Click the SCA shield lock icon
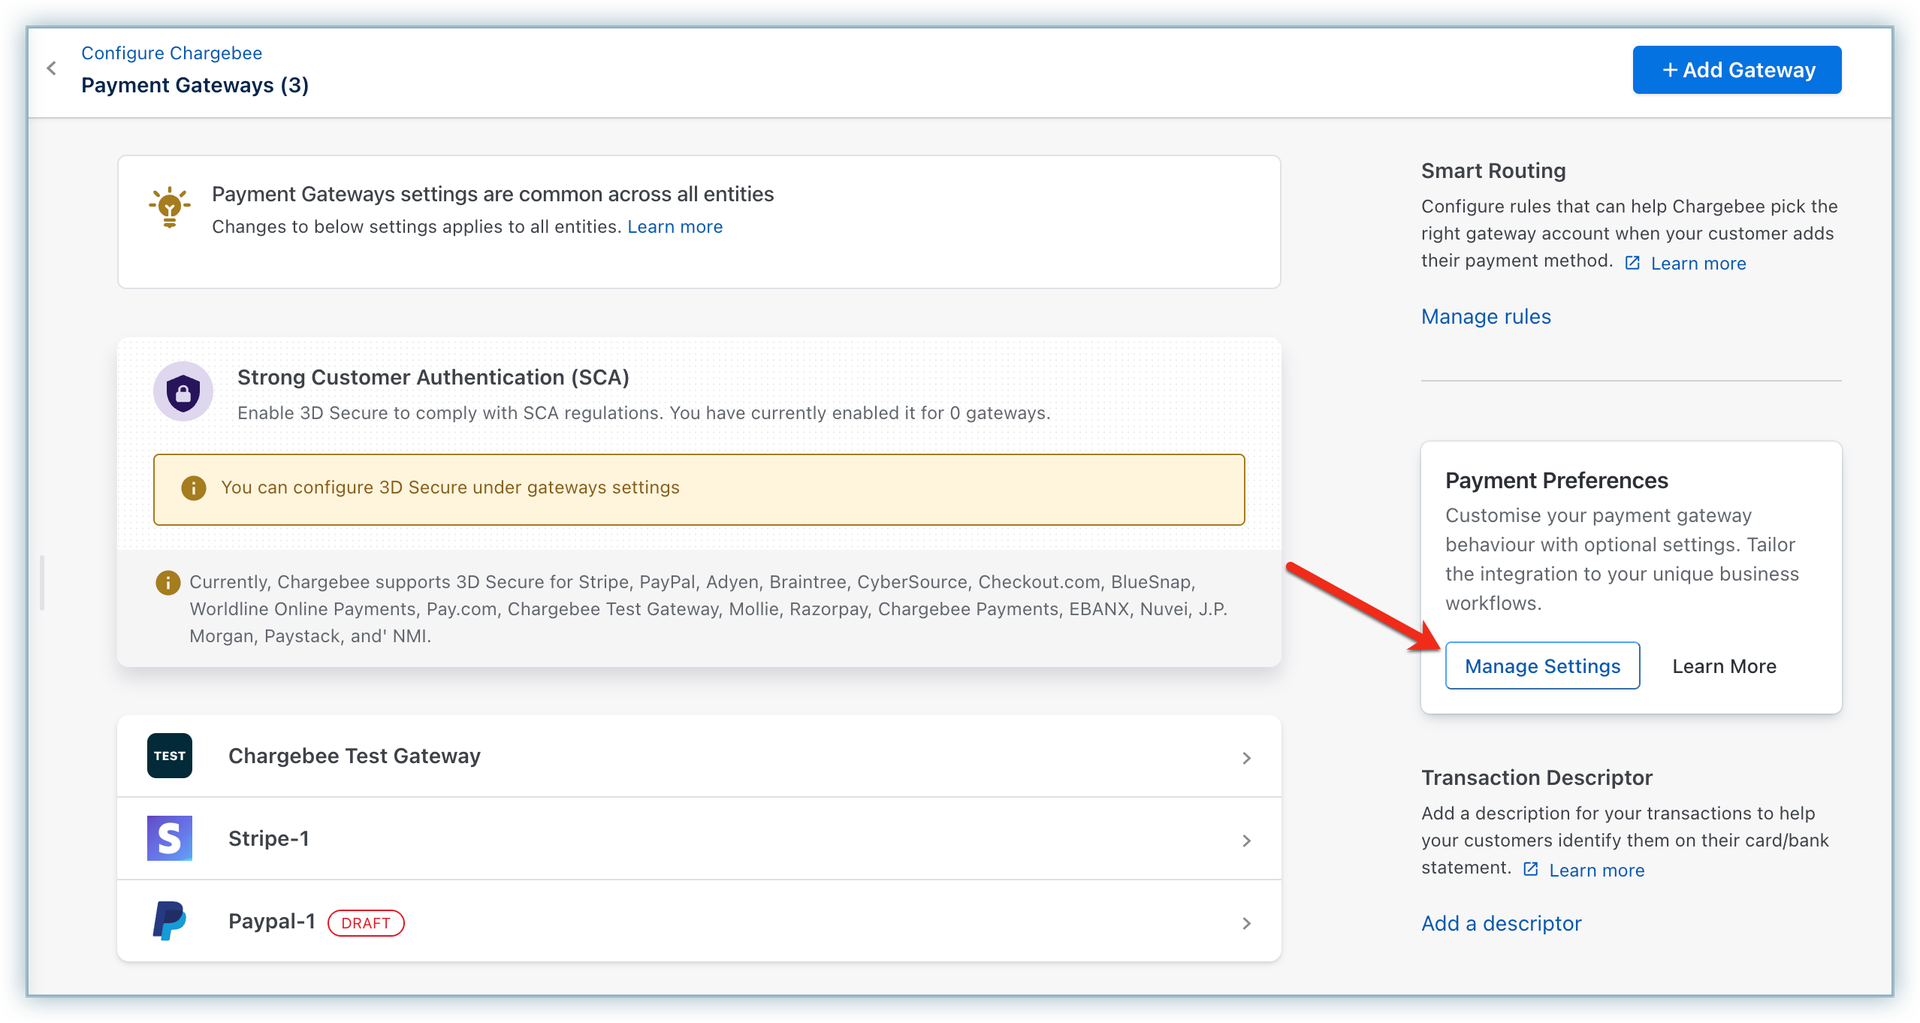Screen dimensions: 1920x1023 click(183, 392)
